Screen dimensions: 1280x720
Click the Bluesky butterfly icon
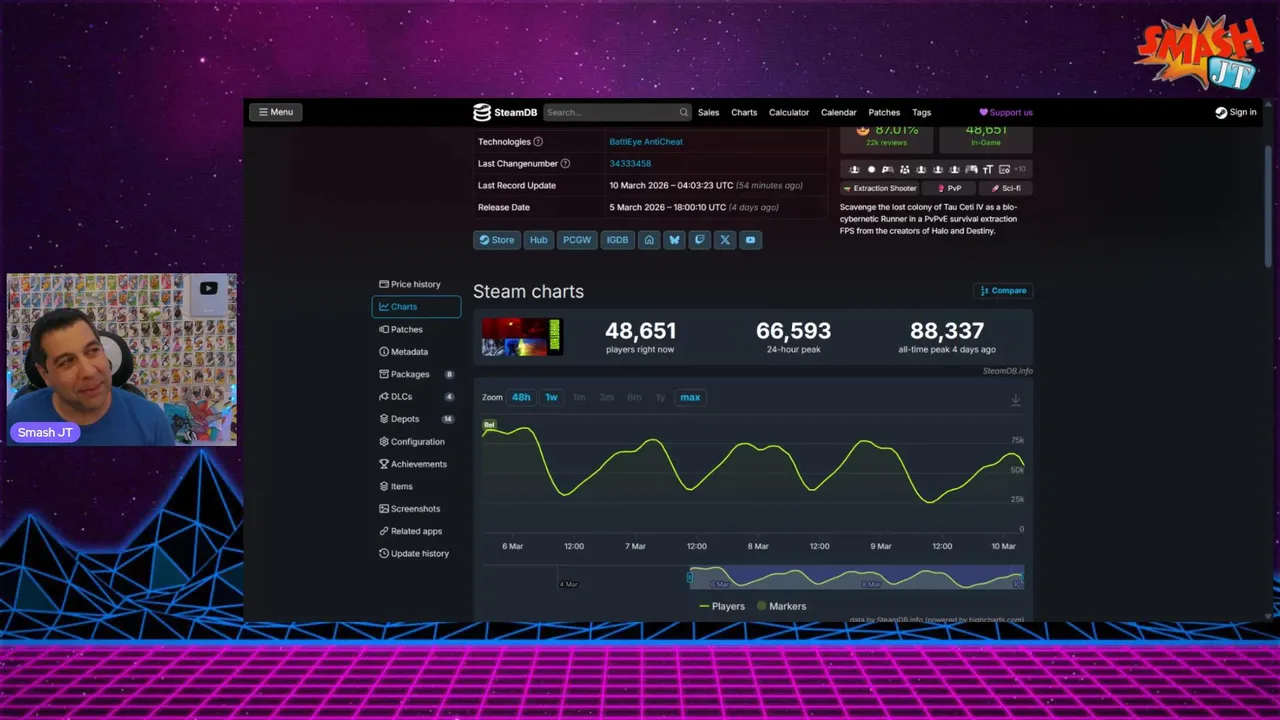674,240
